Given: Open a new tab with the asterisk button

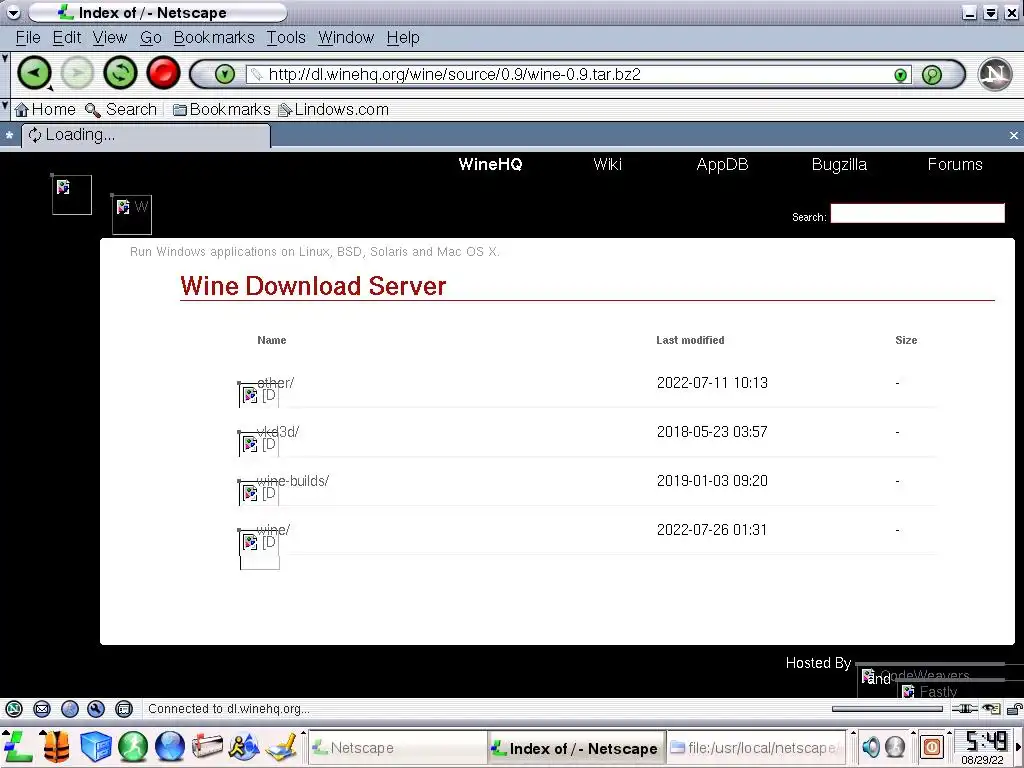Looking at the screenshot, I should click(9, 136).
